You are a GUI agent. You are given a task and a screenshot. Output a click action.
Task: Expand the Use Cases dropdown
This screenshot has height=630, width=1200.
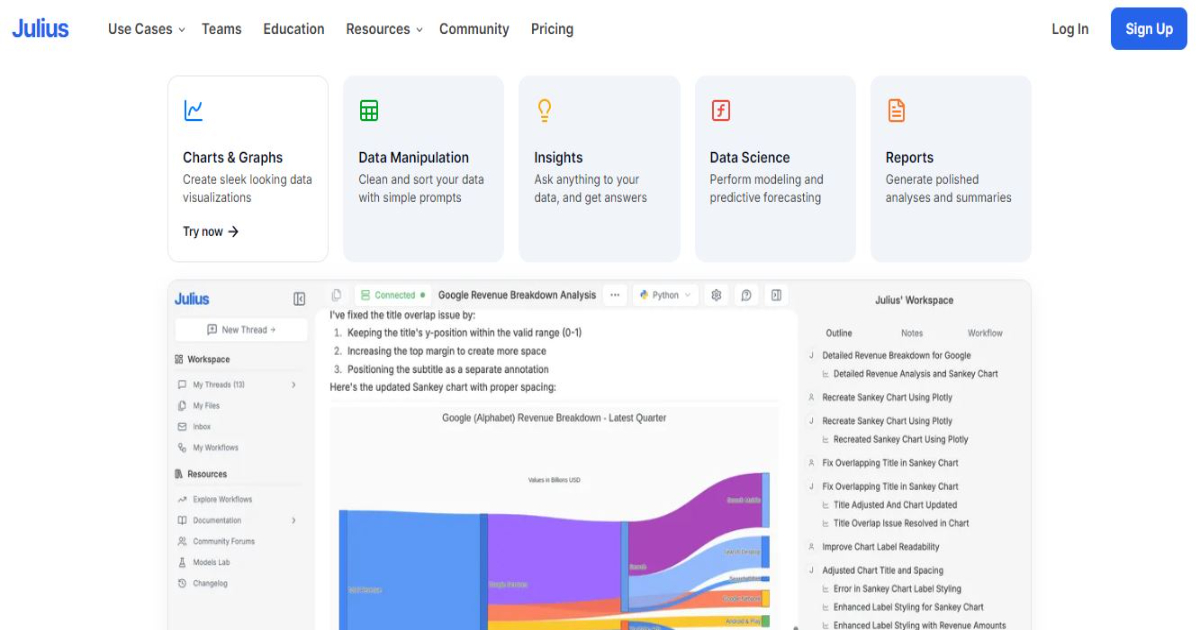pyautogui.click(x=146, y=29)
